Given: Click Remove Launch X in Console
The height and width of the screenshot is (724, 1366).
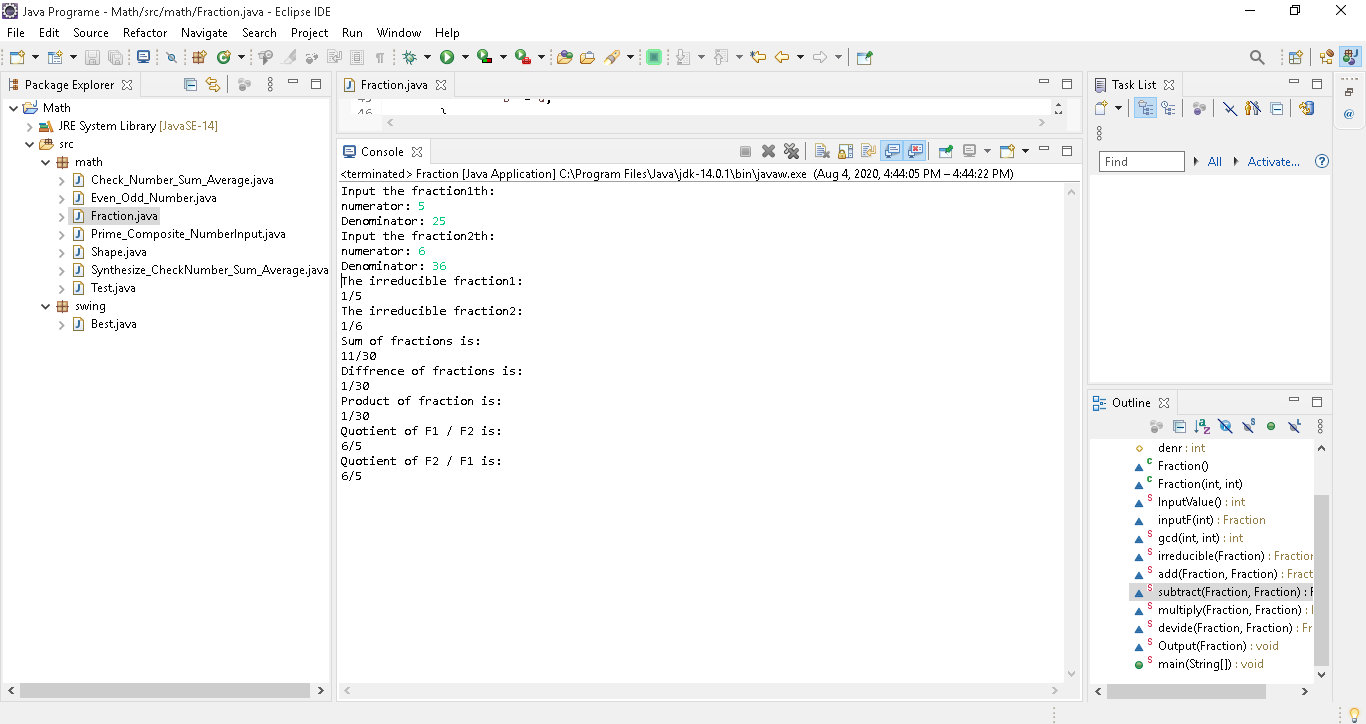Looking at the screenshot, I should click(x=769, y=151).
